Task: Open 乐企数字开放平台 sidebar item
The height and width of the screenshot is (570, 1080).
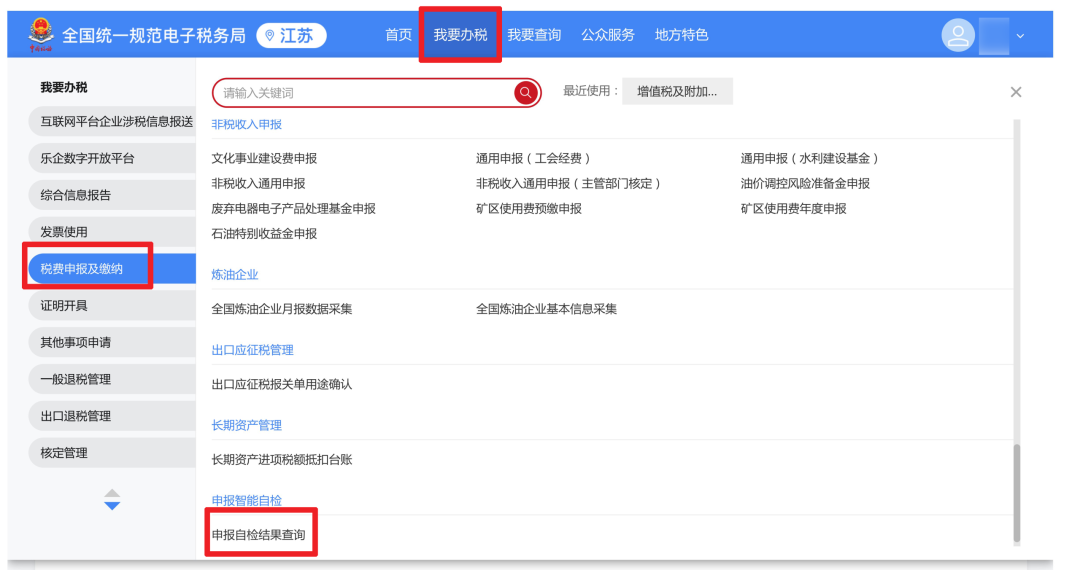Action: click(112, 158)
